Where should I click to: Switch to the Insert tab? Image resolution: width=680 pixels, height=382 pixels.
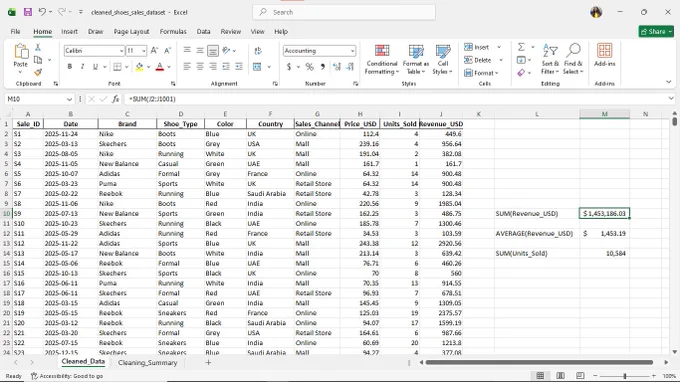(x=69, y=32)
